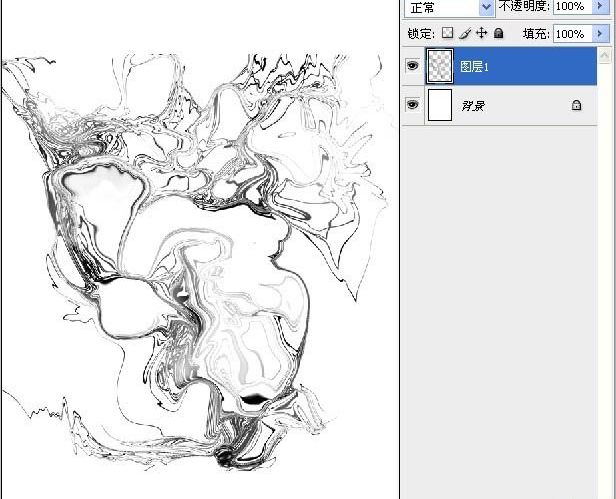Hide 背景 layer with eye icon

click(412, 105)
